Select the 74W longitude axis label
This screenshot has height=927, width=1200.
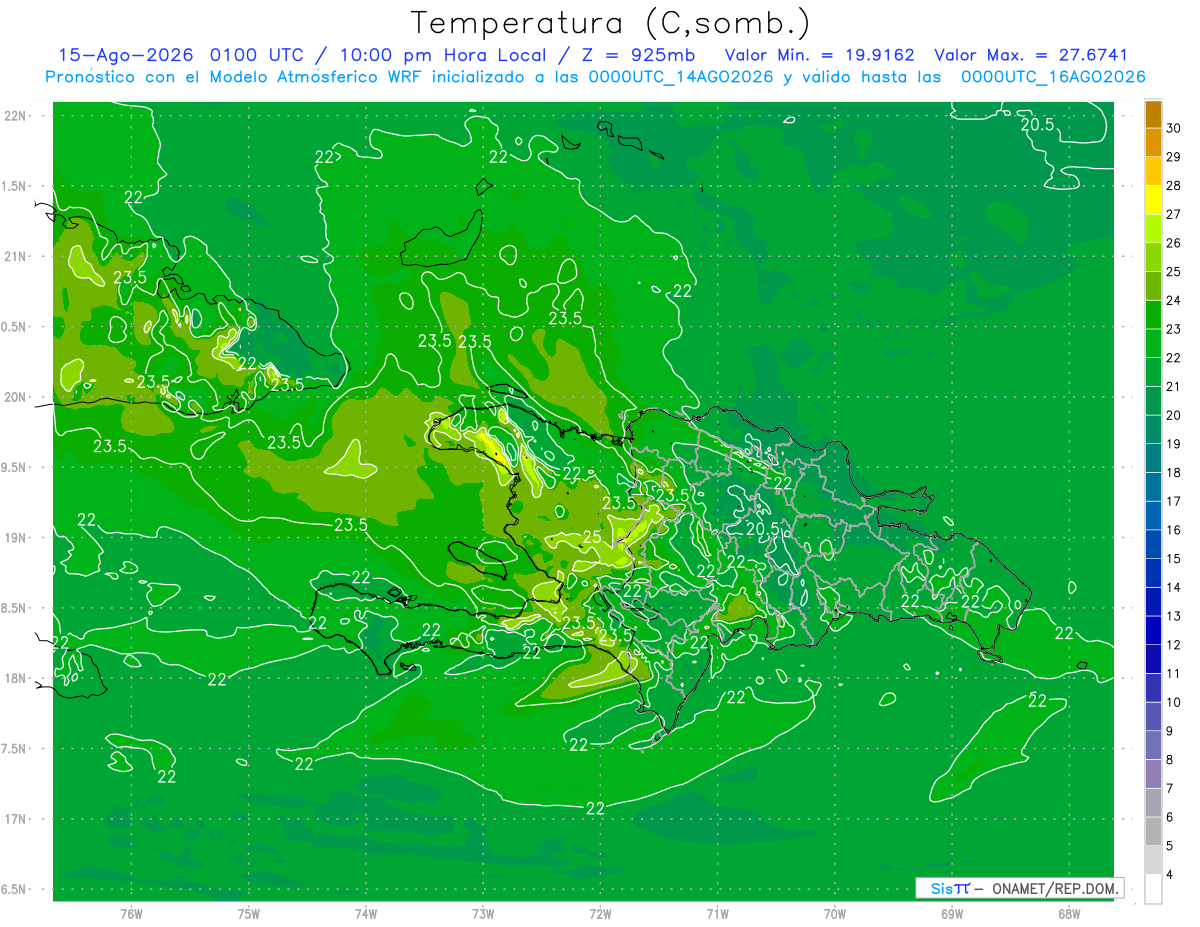365,912
